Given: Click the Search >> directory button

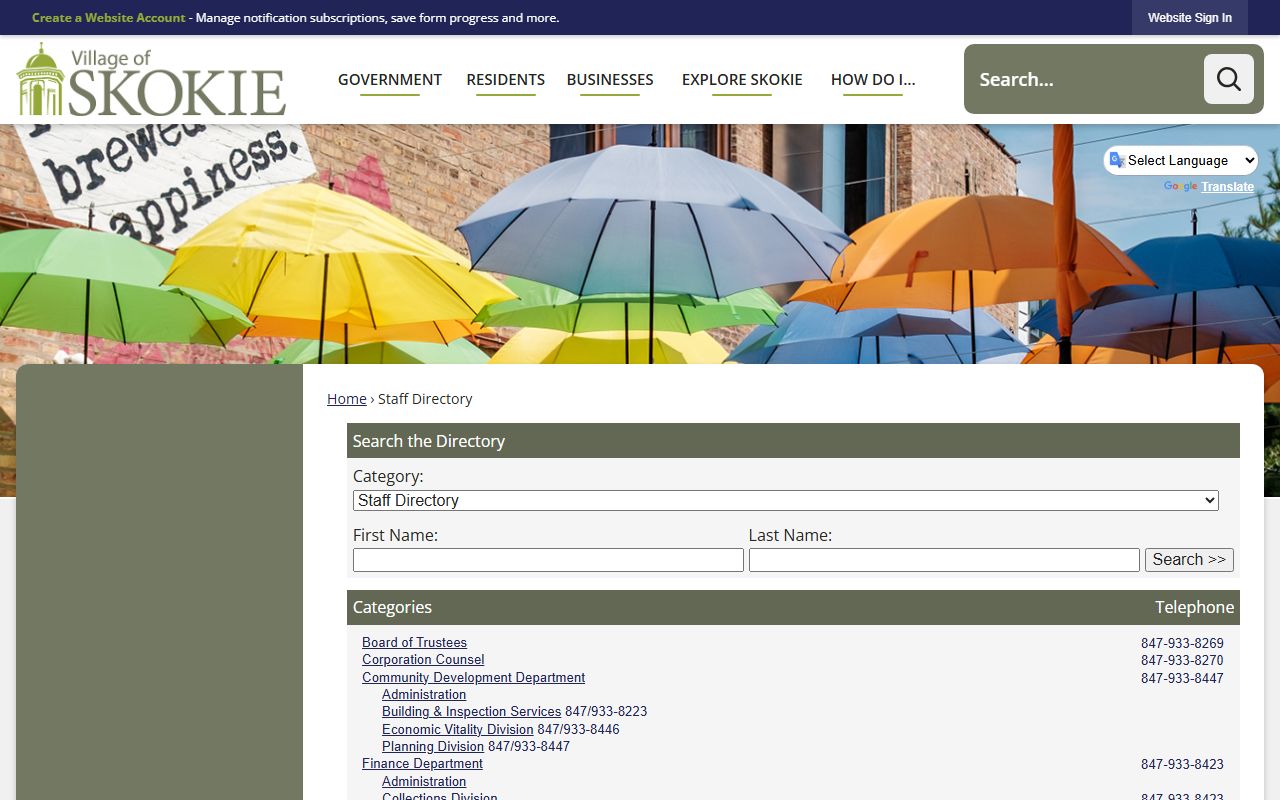Looking at the screenshot, I should [1189, 560].
